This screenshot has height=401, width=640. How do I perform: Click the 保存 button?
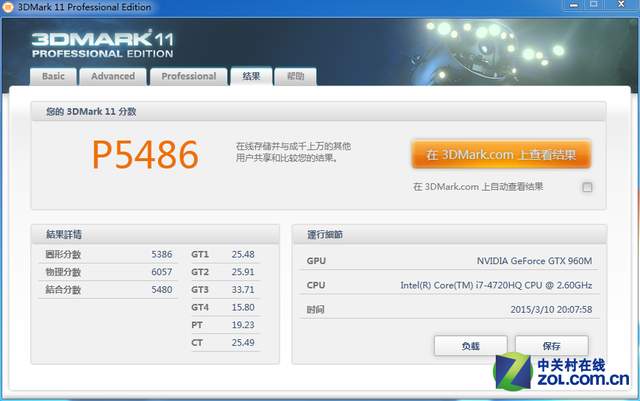pos(551,345)
